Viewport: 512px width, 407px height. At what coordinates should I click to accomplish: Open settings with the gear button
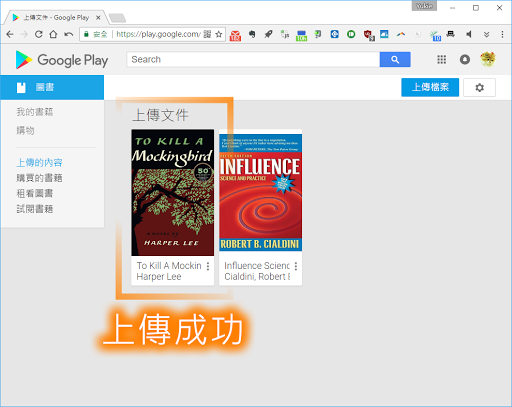(x=479, y=88)
